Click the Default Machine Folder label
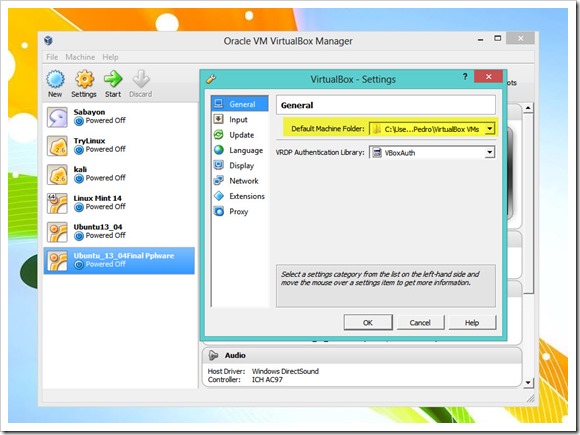Screen dimensions: 580x435 [328, 129]
